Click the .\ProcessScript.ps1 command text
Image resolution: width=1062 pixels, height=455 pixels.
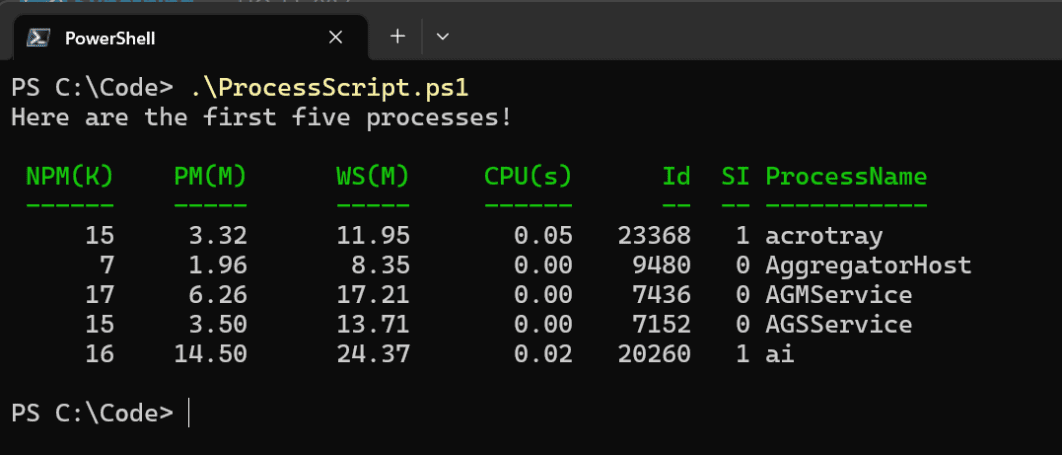pos(330,88)
